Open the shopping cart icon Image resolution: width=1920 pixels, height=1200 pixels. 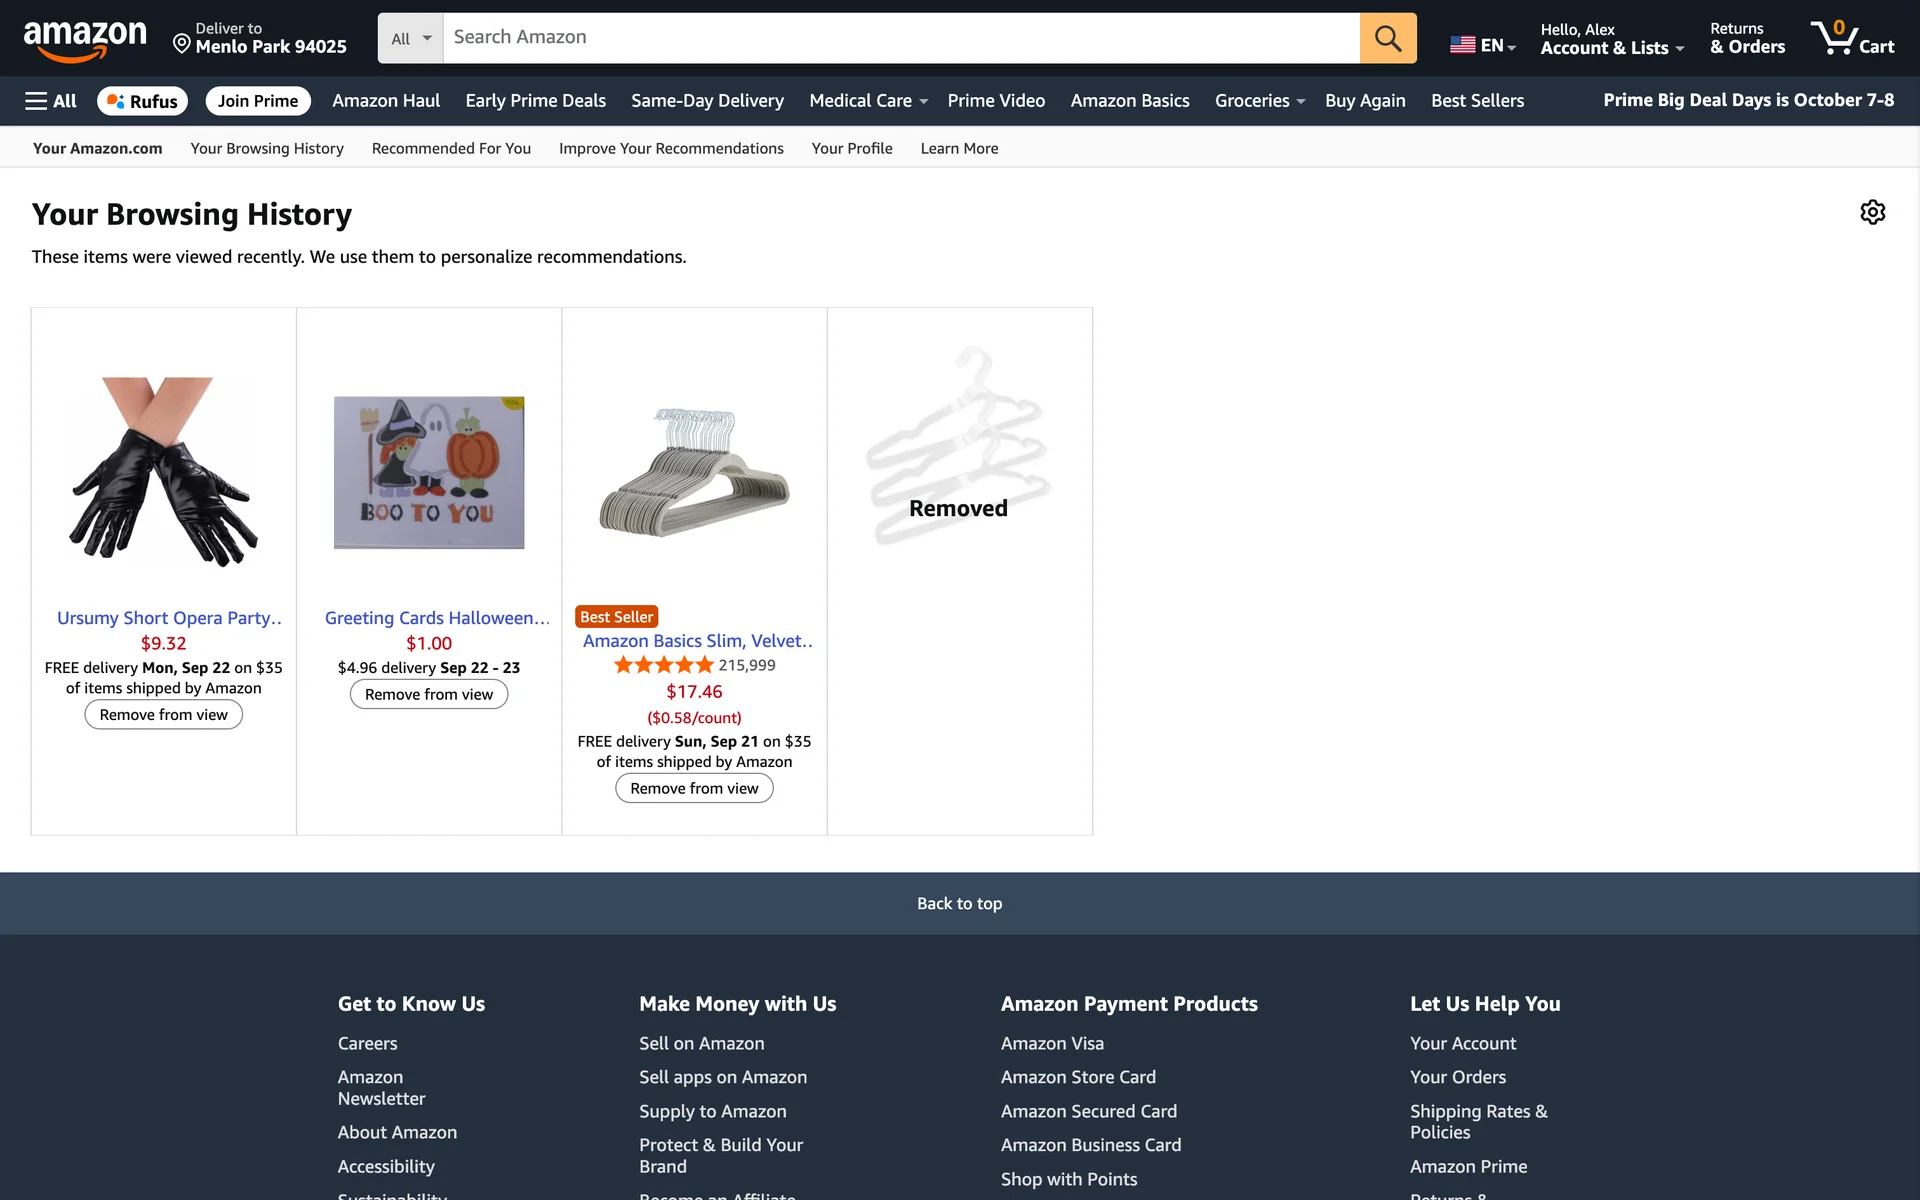pos(1852,38)
